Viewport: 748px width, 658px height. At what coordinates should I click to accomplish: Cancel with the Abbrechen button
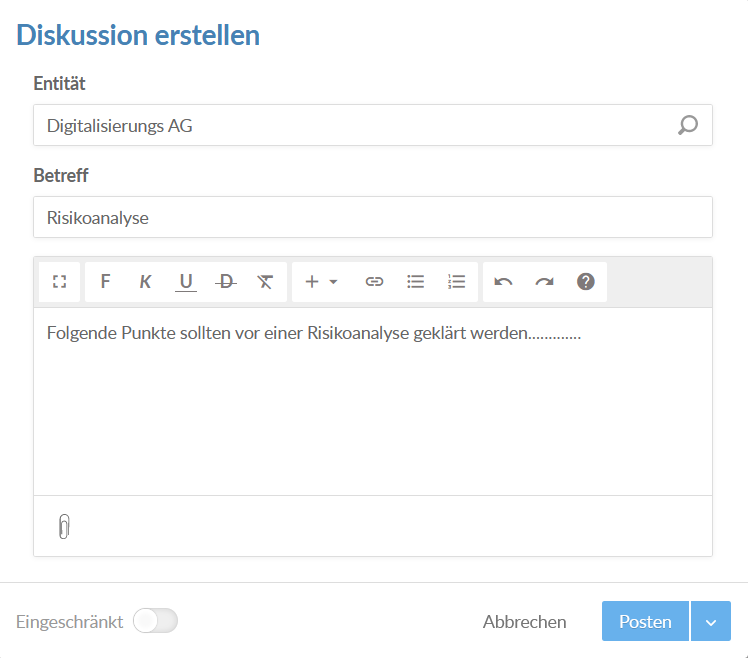click(x=525, y=622)
